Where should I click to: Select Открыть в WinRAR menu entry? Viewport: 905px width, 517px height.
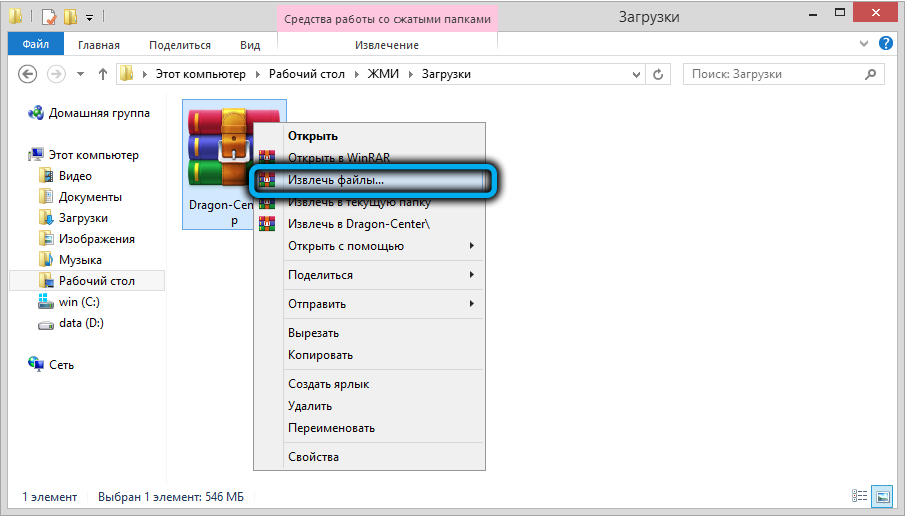coord(337,157)
